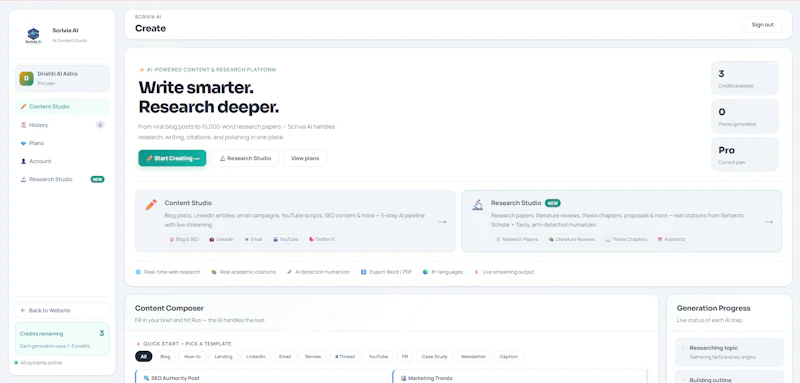Viewport: 800px width, 383px height.
Task: Select the Caption template filter
Action: pyautogui.click(x=509, y=356)
